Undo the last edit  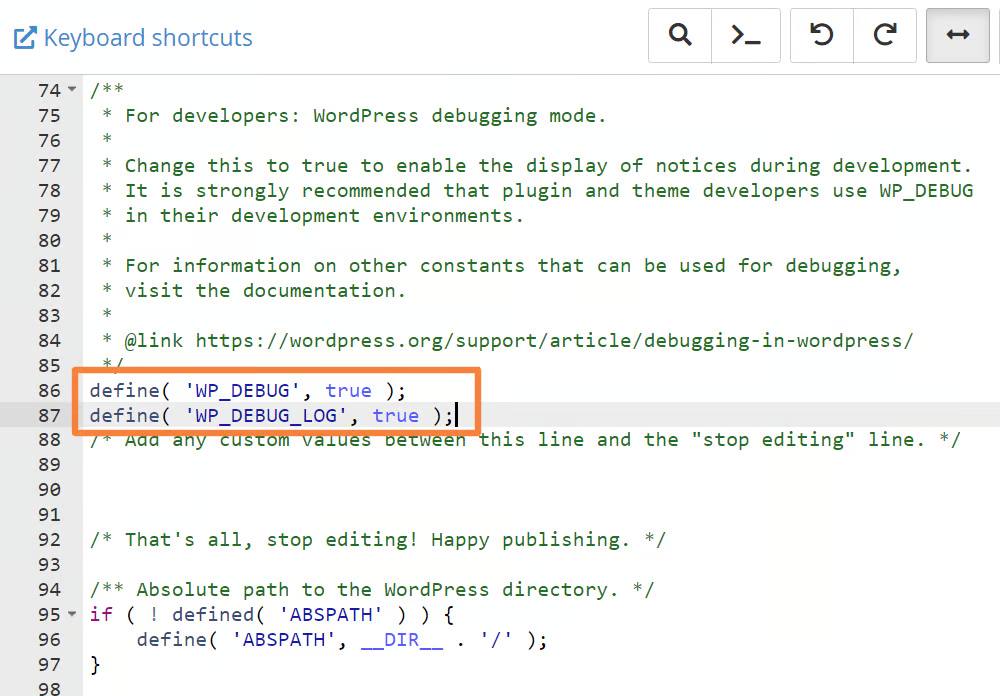(822, 35)
